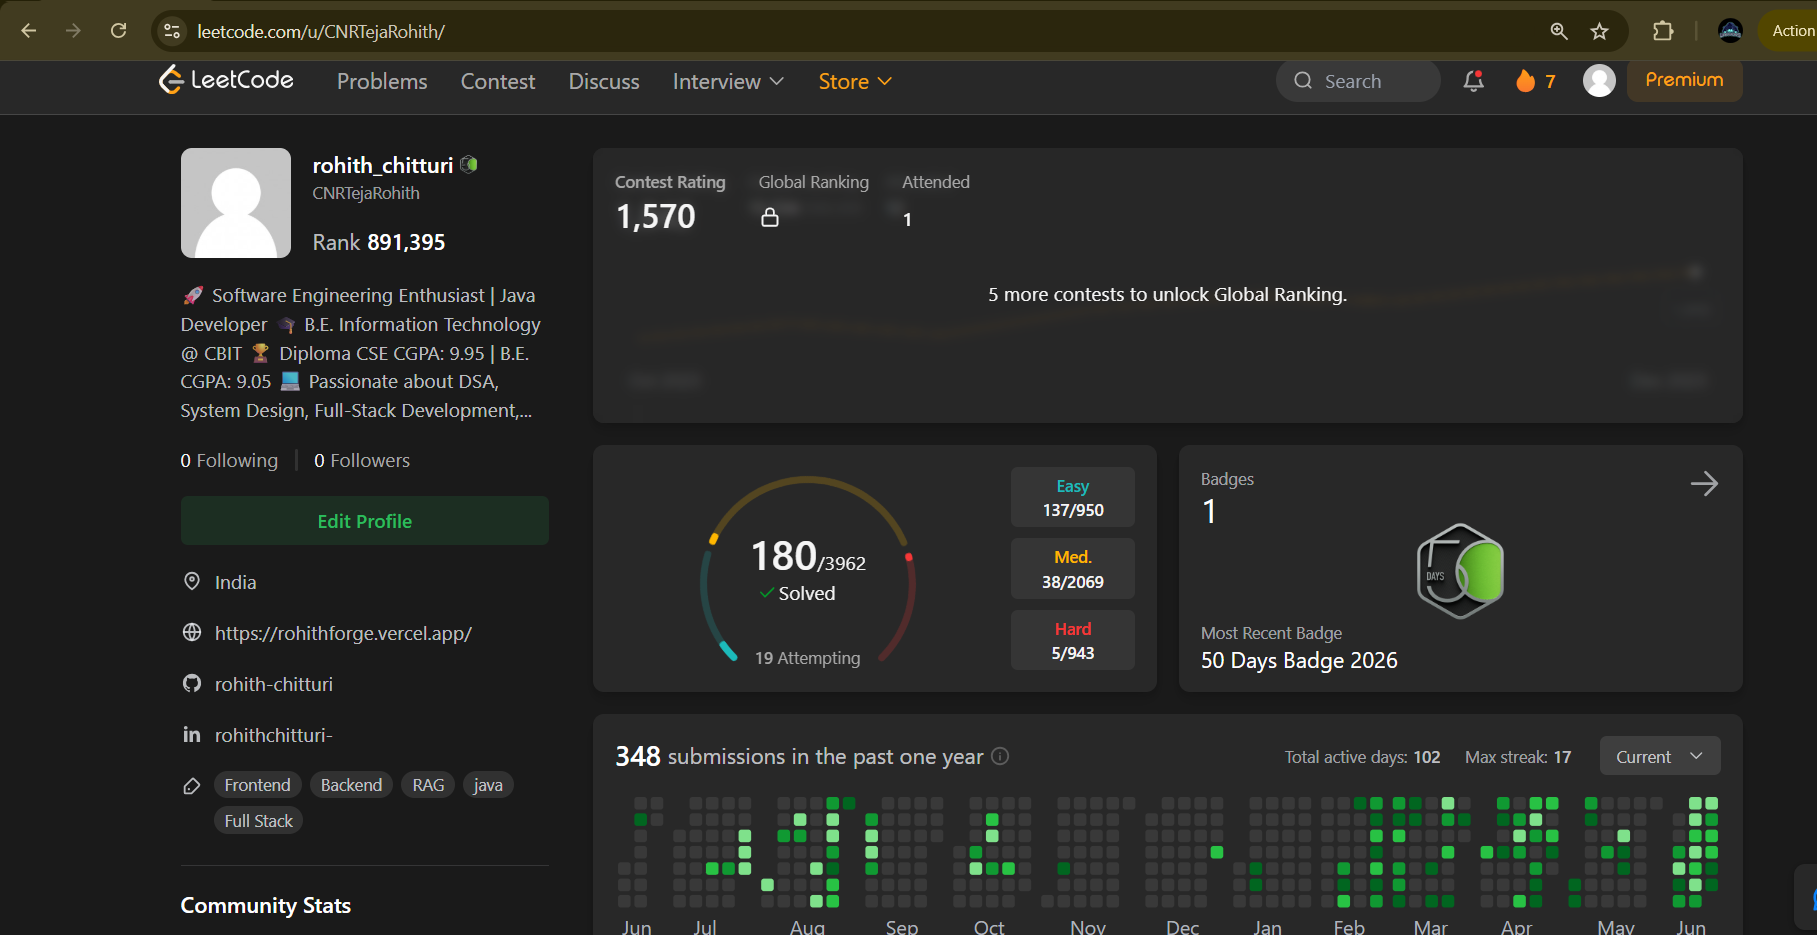Viewport: 1817px width, 935px height.
Task: Click the solved problems progress ring
Action: [808, 570]
